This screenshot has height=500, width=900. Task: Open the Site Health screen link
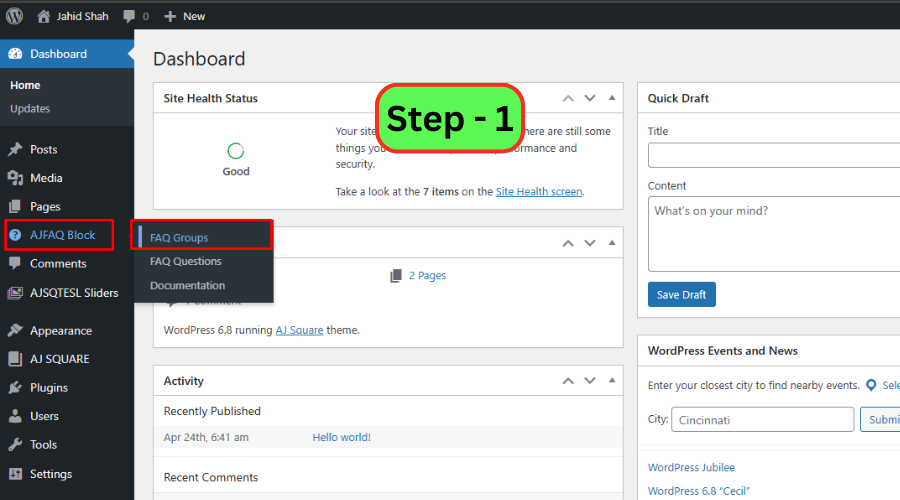(x=539, y=192)
